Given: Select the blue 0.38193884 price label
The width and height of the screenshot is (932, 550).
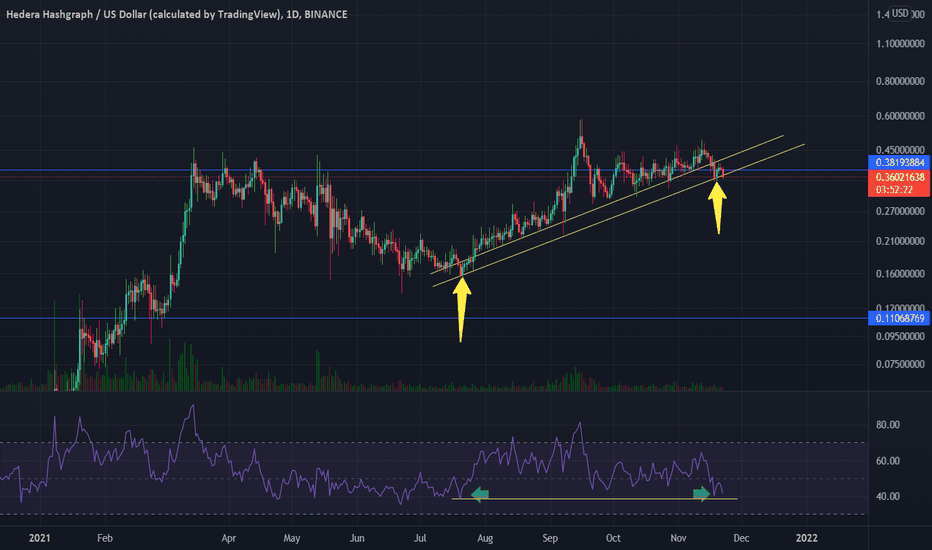Looking at the screenshot, I should click(899, 162).
